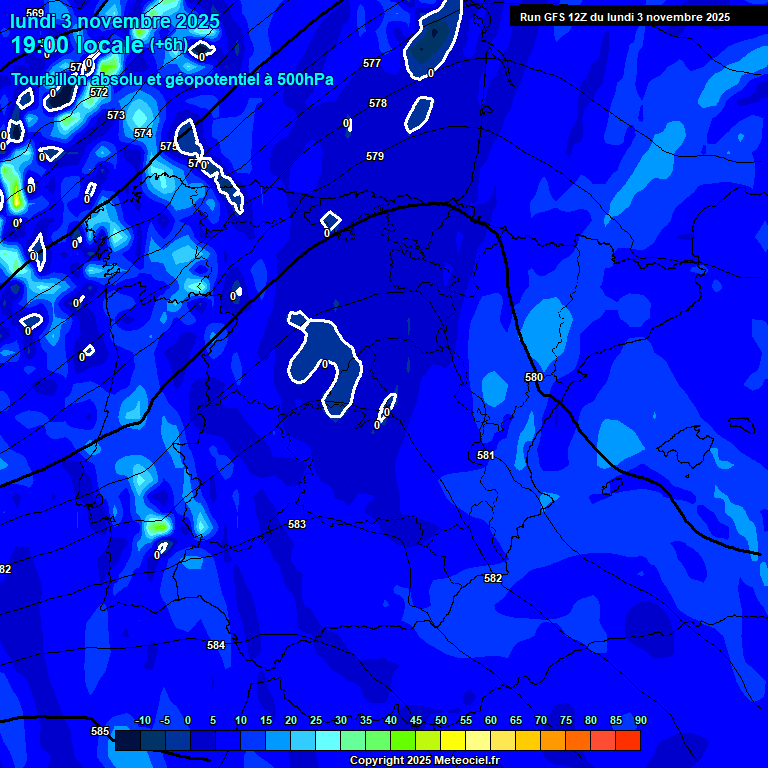768x768 pixels.
Task: Click the 585 contour label near legend
Action: coord(100,731)
